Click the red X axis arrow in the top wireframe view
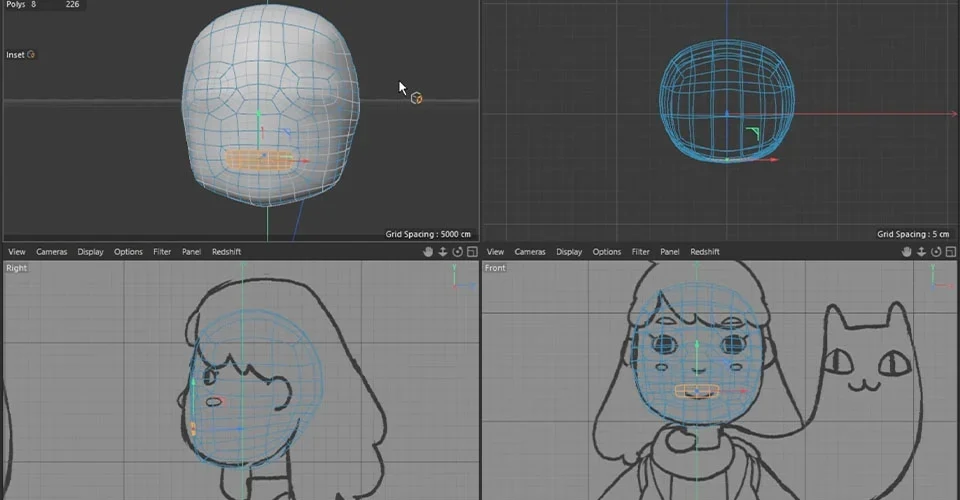960x500 pixels. pyautogui.click(x=774, y=160)
